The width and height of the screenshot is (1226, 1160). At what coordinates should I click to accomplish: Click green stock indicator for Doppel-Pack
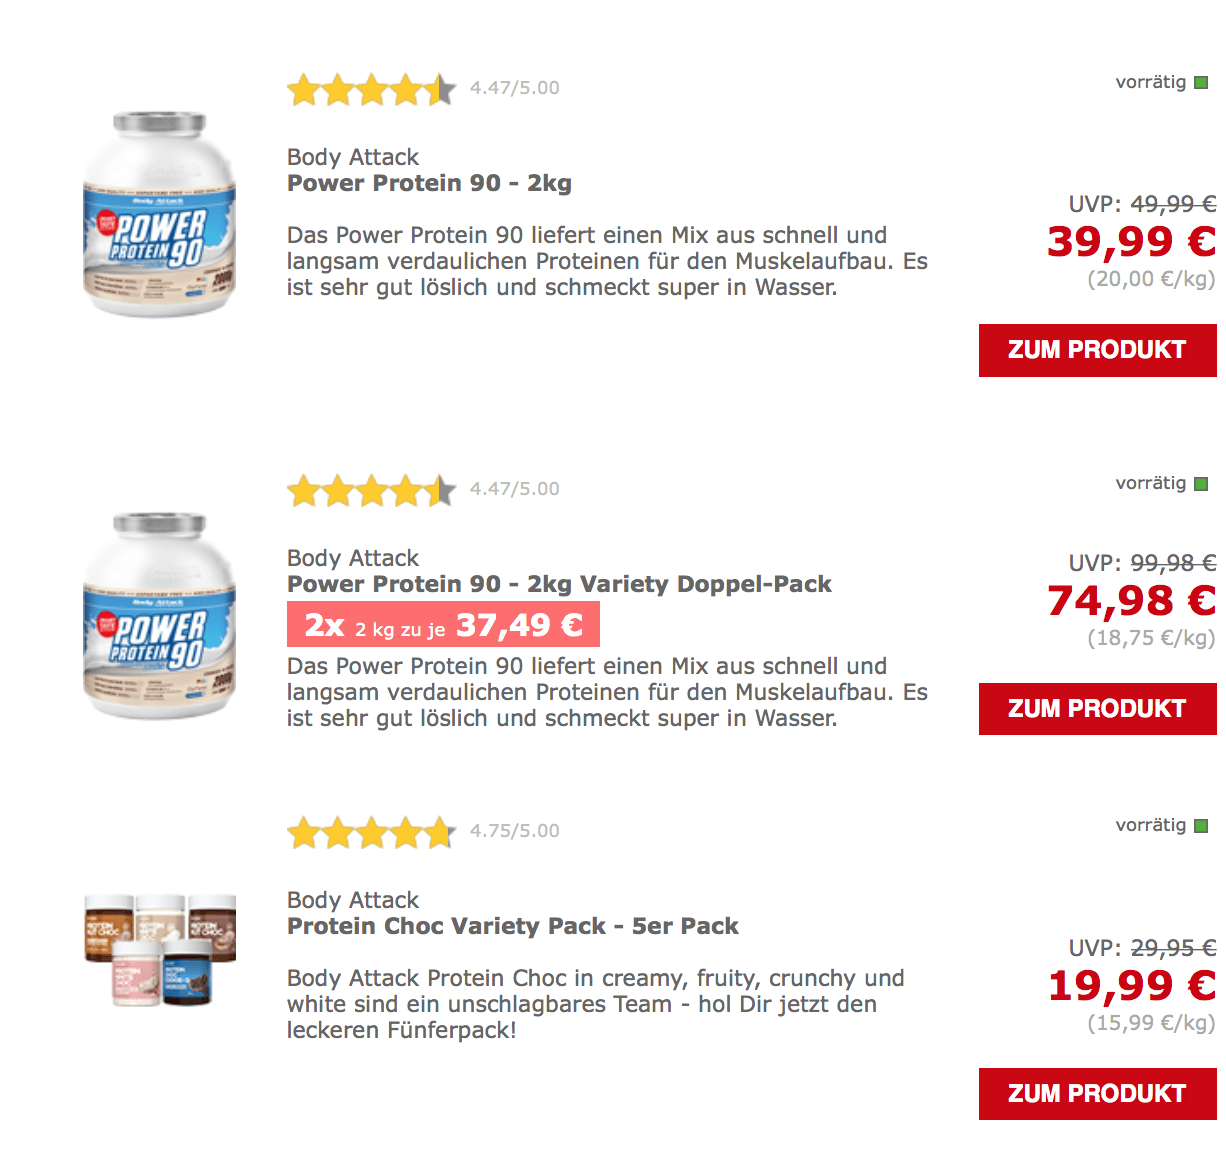(x=1201, y=484)
